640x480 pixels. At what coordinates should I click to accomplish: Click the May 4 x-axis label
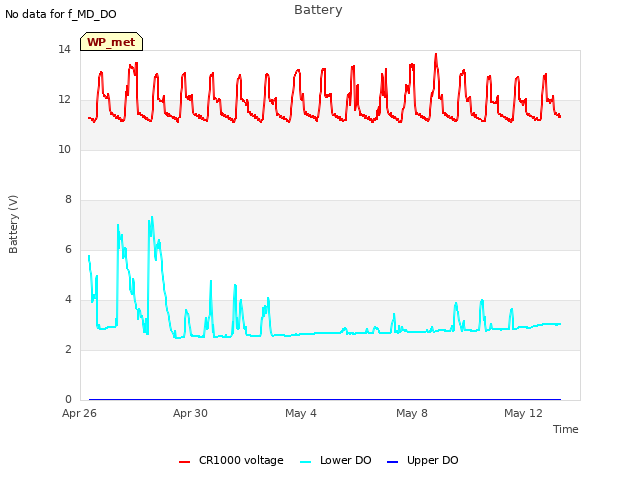pyautogui.click(x=301, y=413)
